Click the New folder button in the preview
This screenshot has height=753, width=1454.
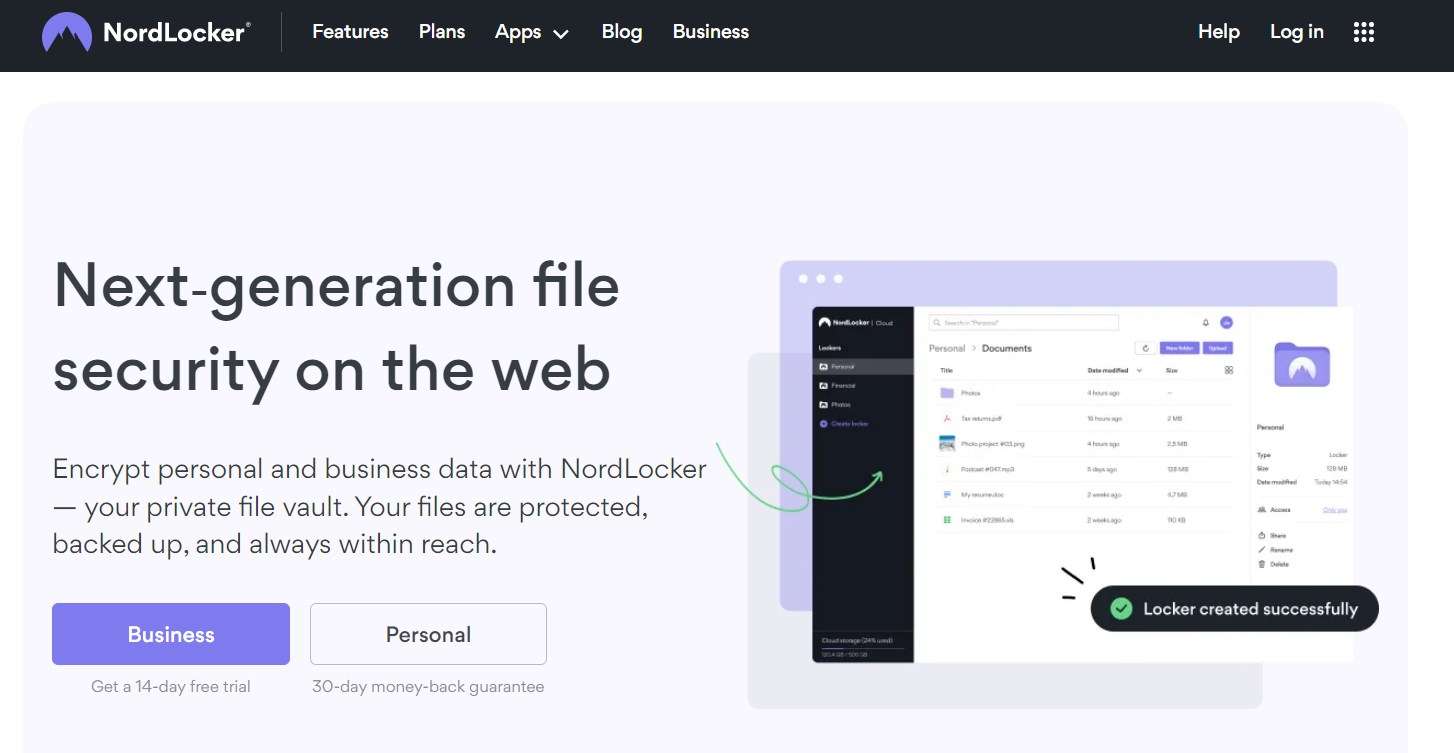click(x=1180, y=348)
